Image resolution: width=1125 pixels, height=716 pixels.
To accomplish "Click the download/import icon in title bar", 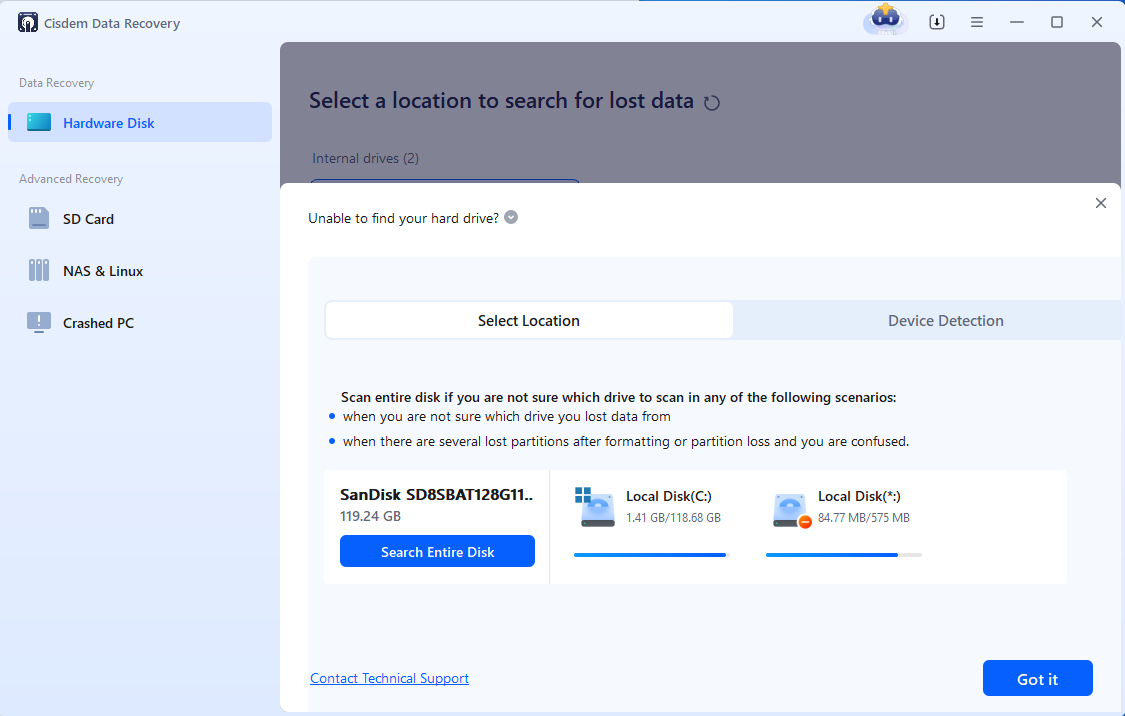I will 937,22.
